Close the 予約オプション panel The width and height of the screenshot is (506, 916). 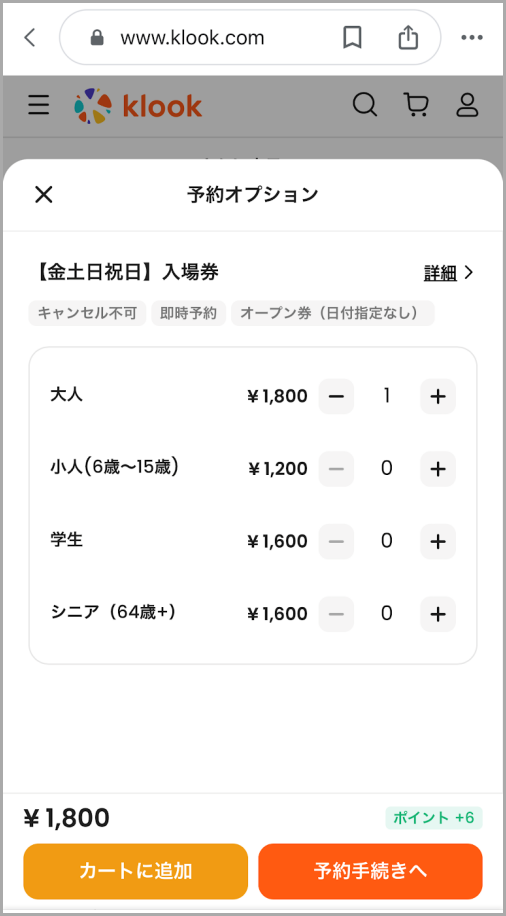coord(44,195)
